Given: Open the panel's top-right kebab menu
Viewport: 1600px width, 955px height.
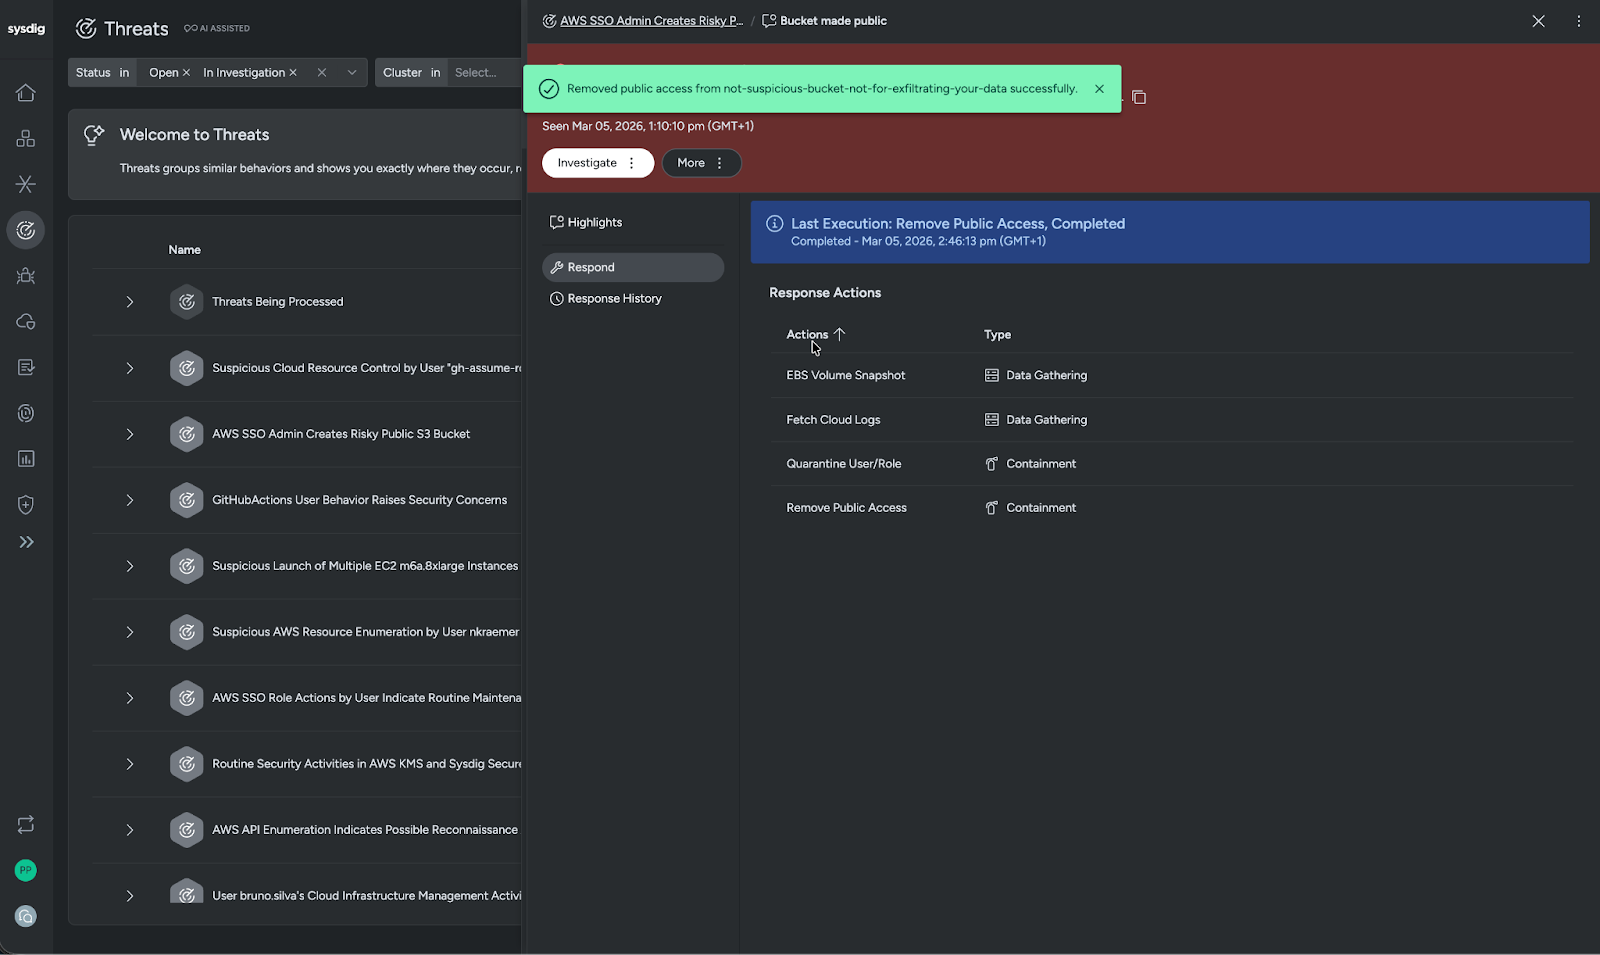Looking at the screenshot, I should pyautogui.click(x=1579, y=21).
